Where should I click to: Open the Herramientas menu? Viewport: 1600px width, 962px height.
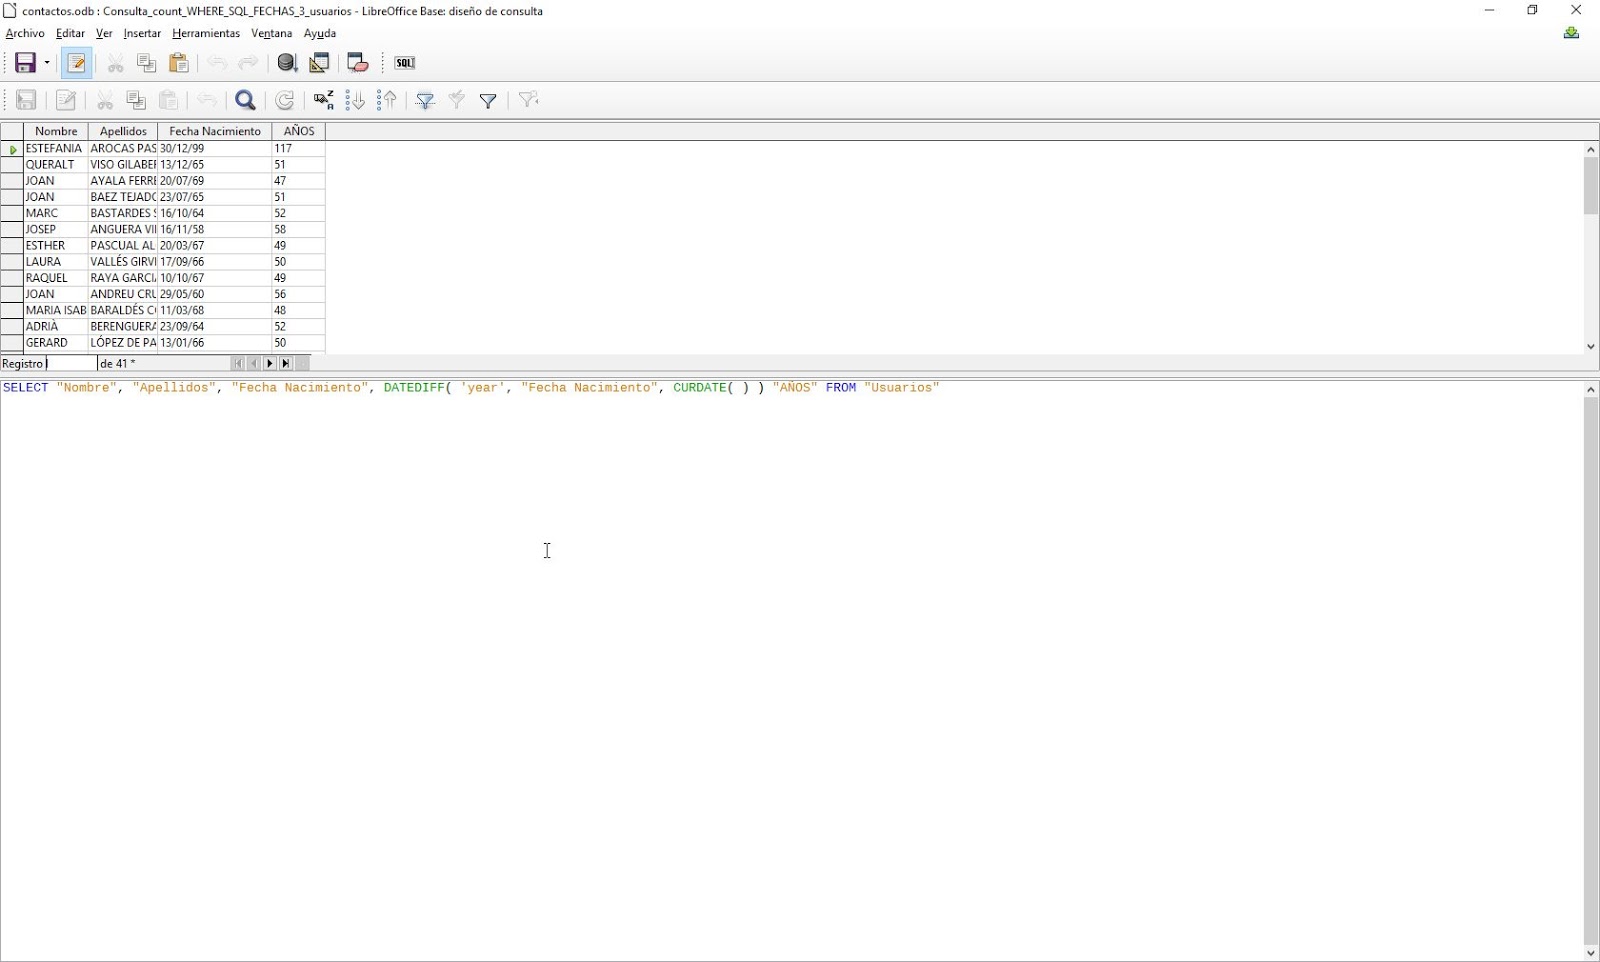206,33
